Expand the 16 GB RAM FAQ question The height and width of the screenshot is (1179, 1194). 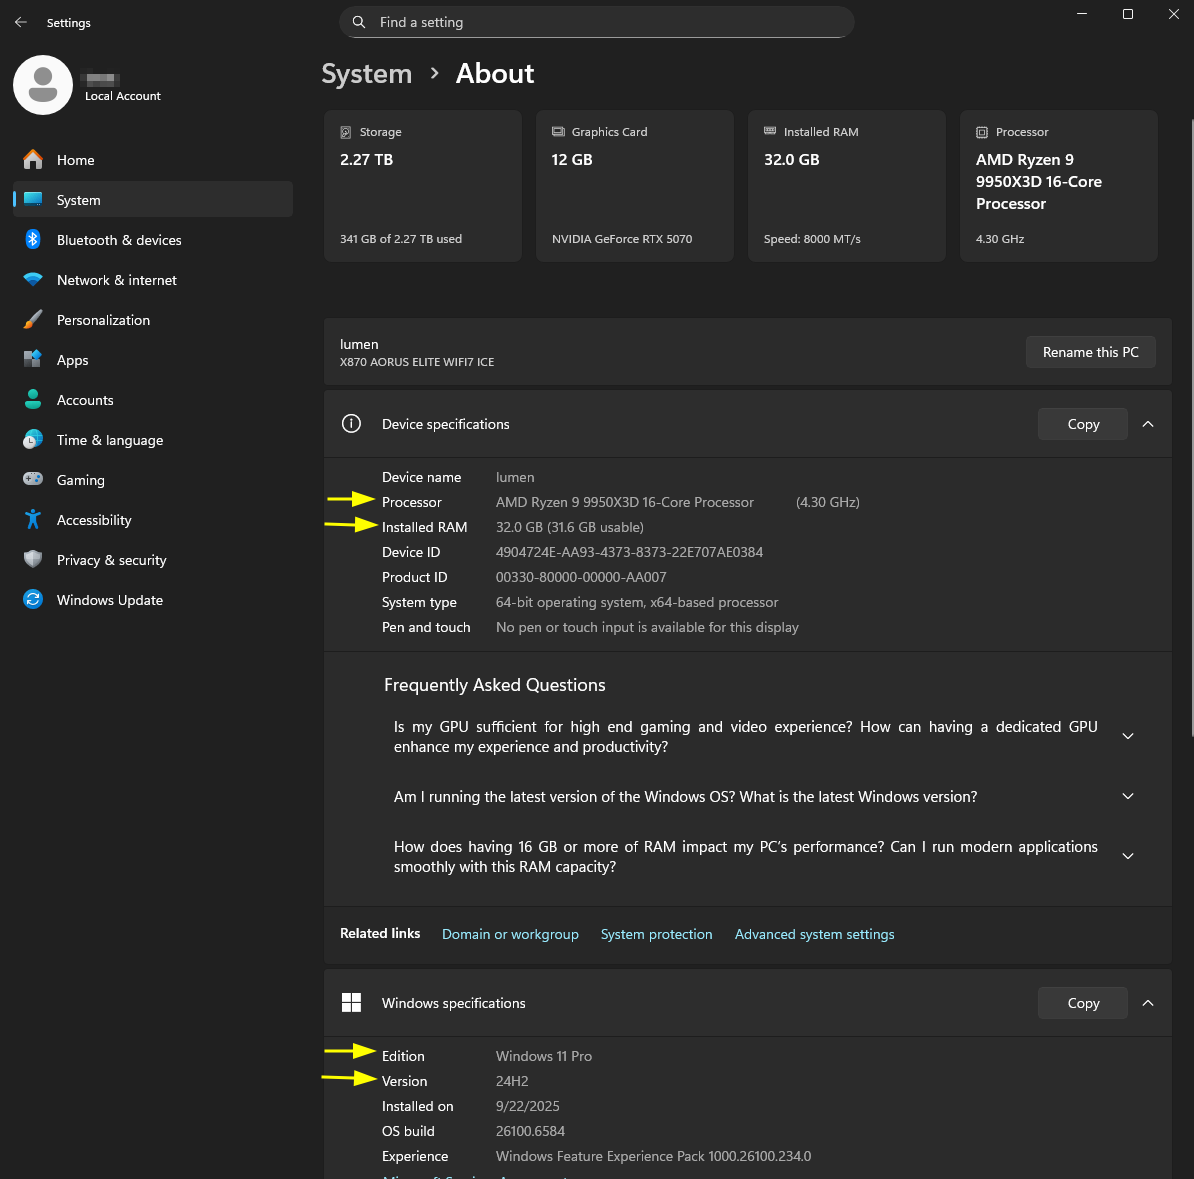click(x=1128, y=857)
